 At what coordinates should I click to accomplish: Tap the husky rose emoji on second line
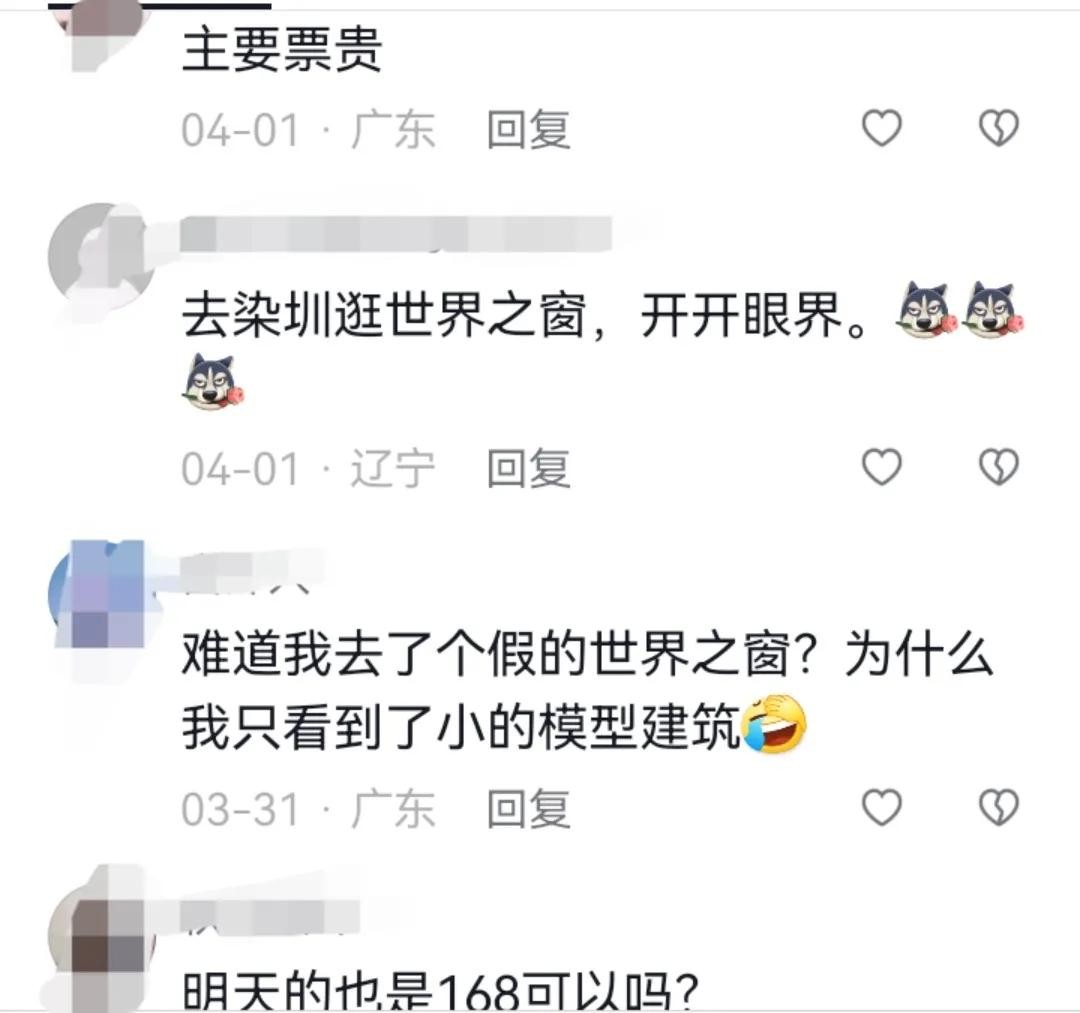213,382
